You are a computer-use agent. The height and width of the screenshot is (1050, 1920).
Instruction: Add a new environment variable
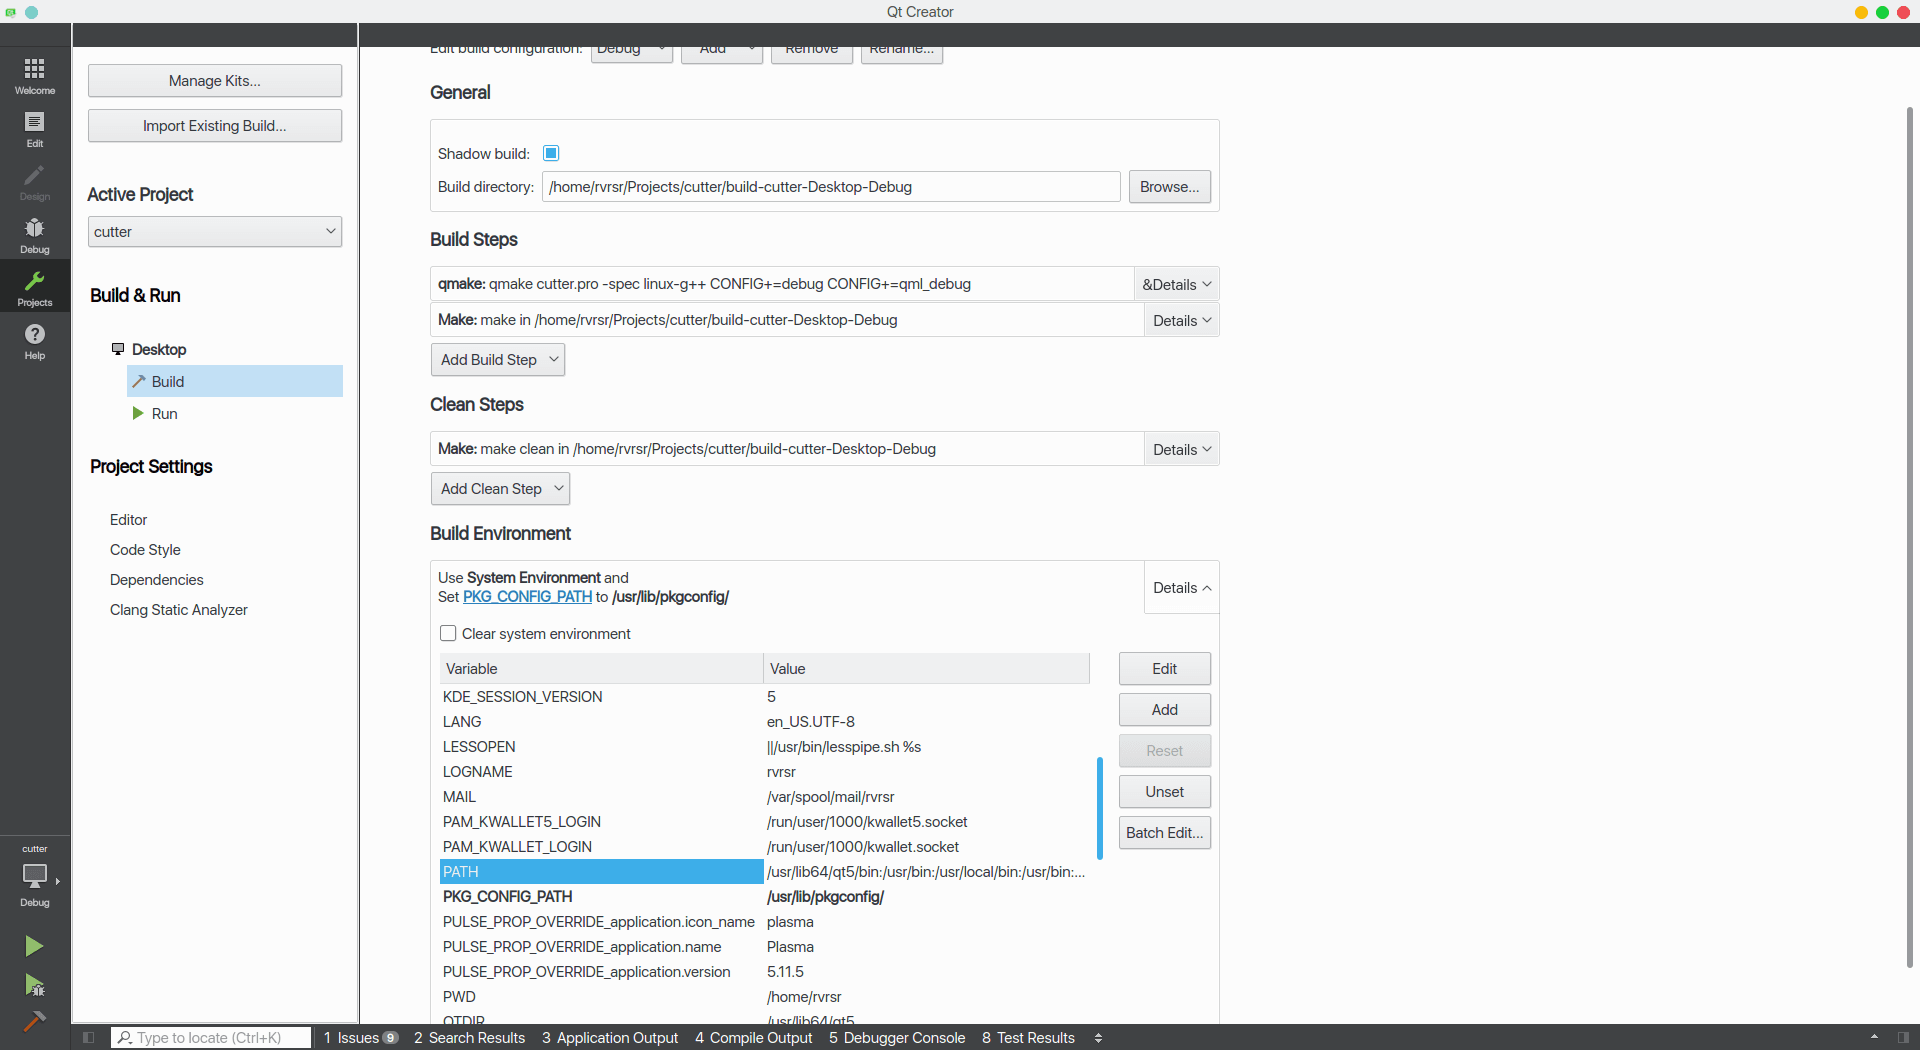1165,710
